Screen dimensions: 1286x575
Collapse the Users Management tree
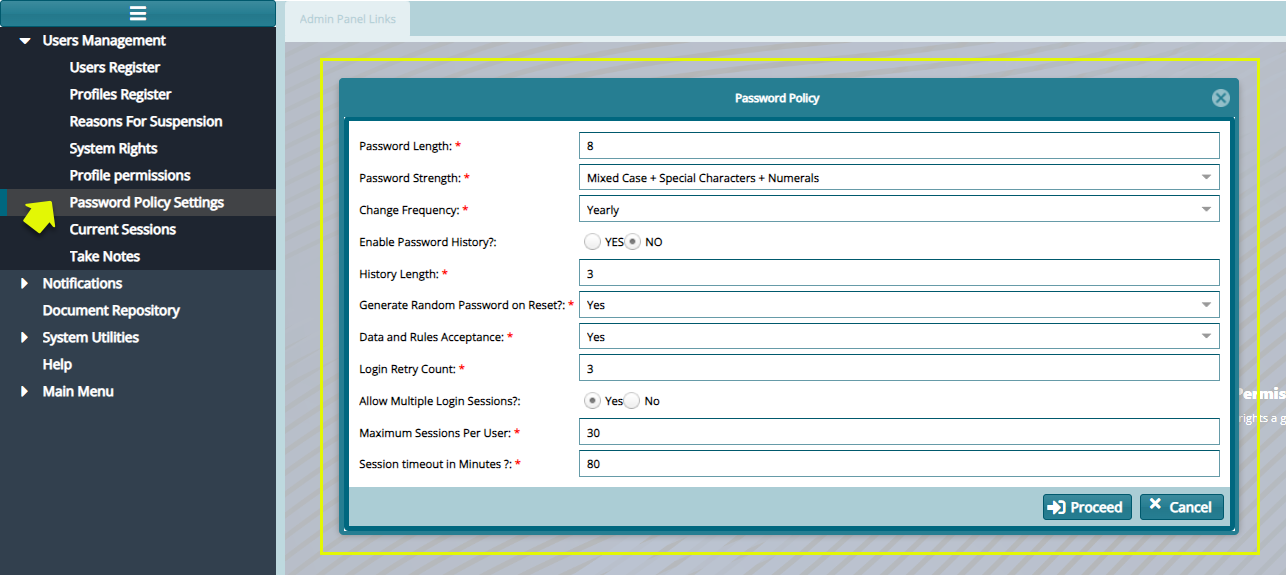[x=25, y=41]
